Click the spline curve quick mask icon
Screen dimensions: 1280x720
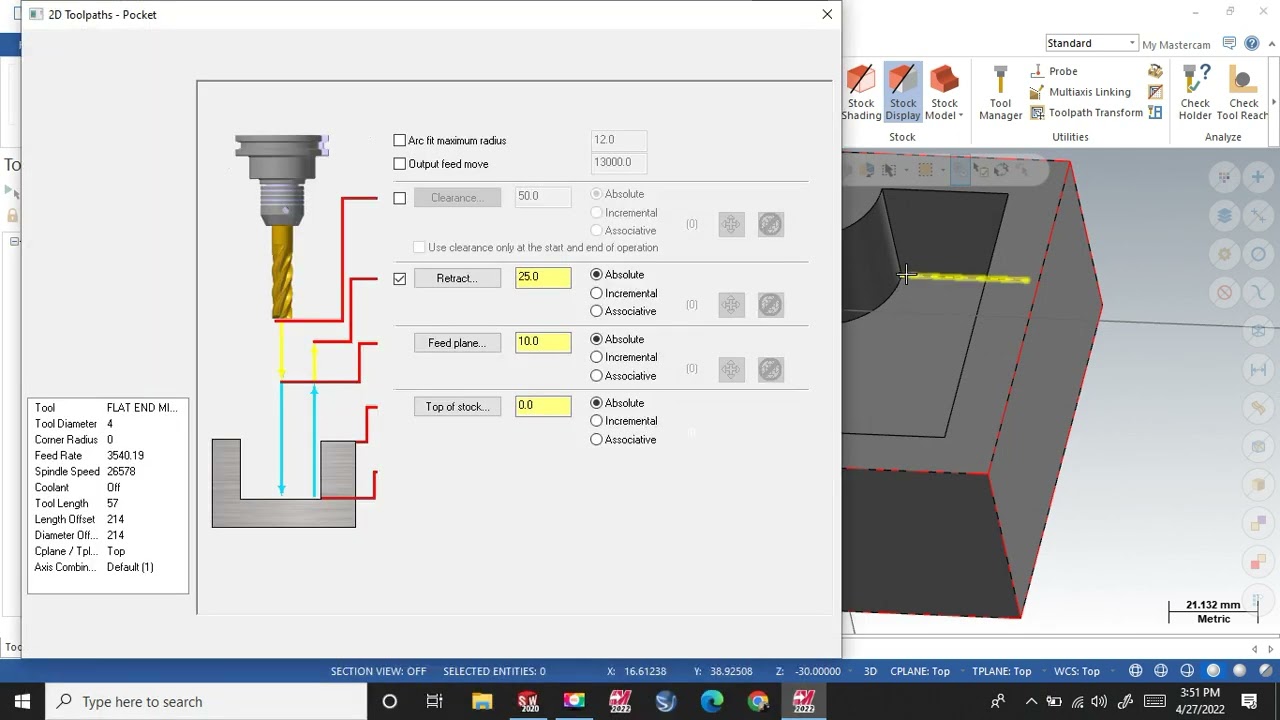point(1258,292)
